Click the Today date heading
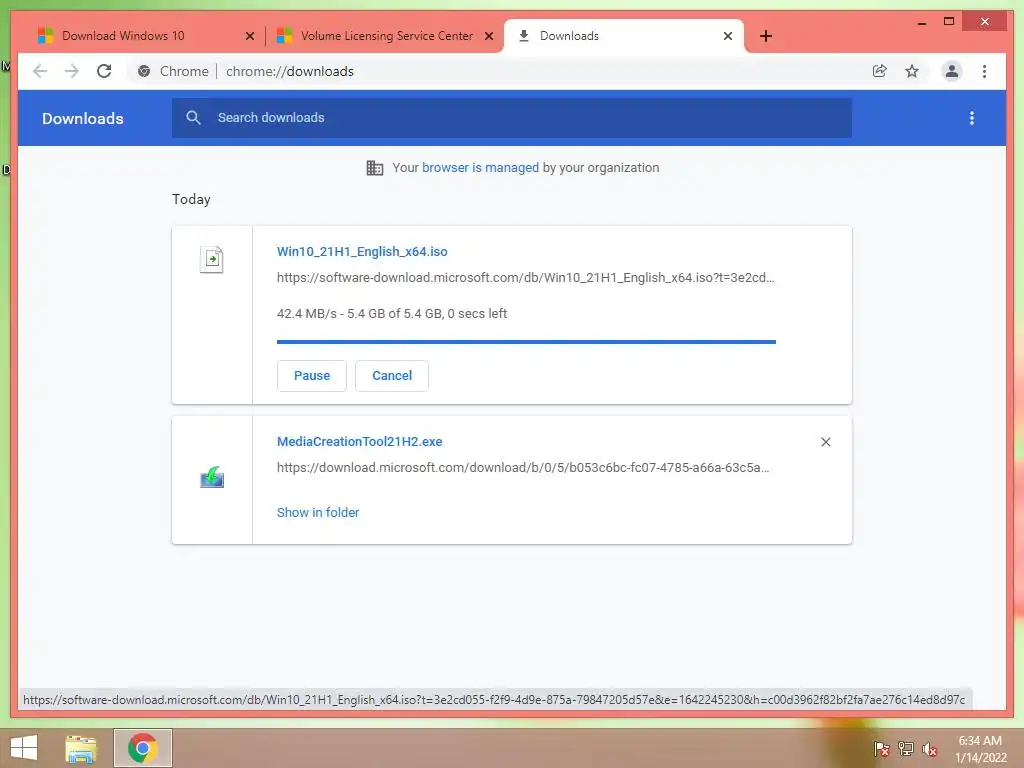The height and width of the screenshot is (768, 1024). [x=191, y=199]
